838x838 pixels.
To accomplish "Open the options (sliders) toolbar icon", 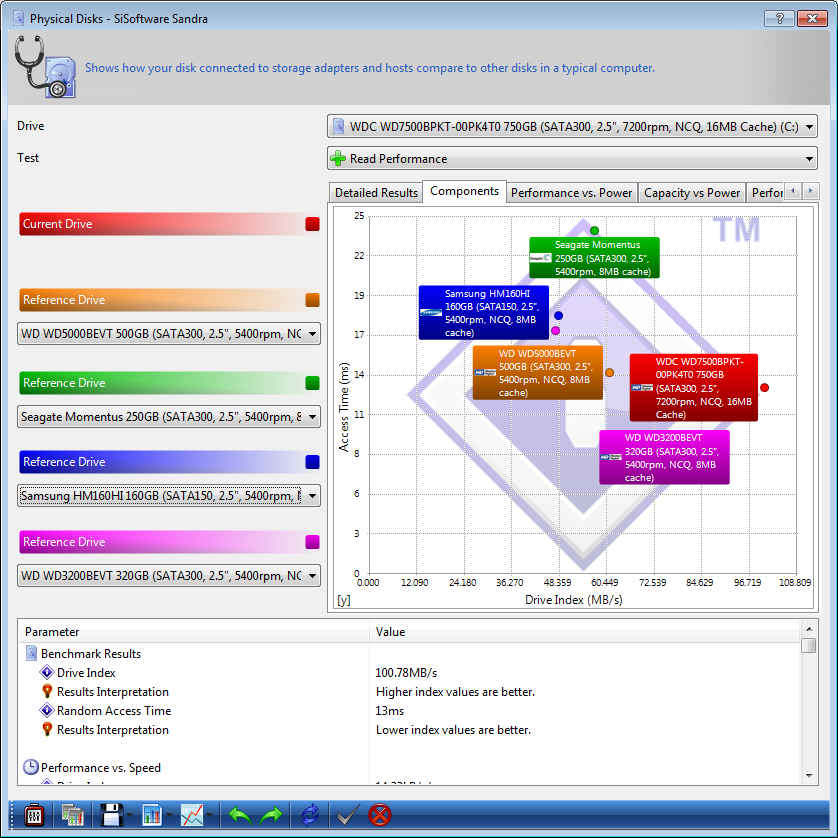I will 34,816.
